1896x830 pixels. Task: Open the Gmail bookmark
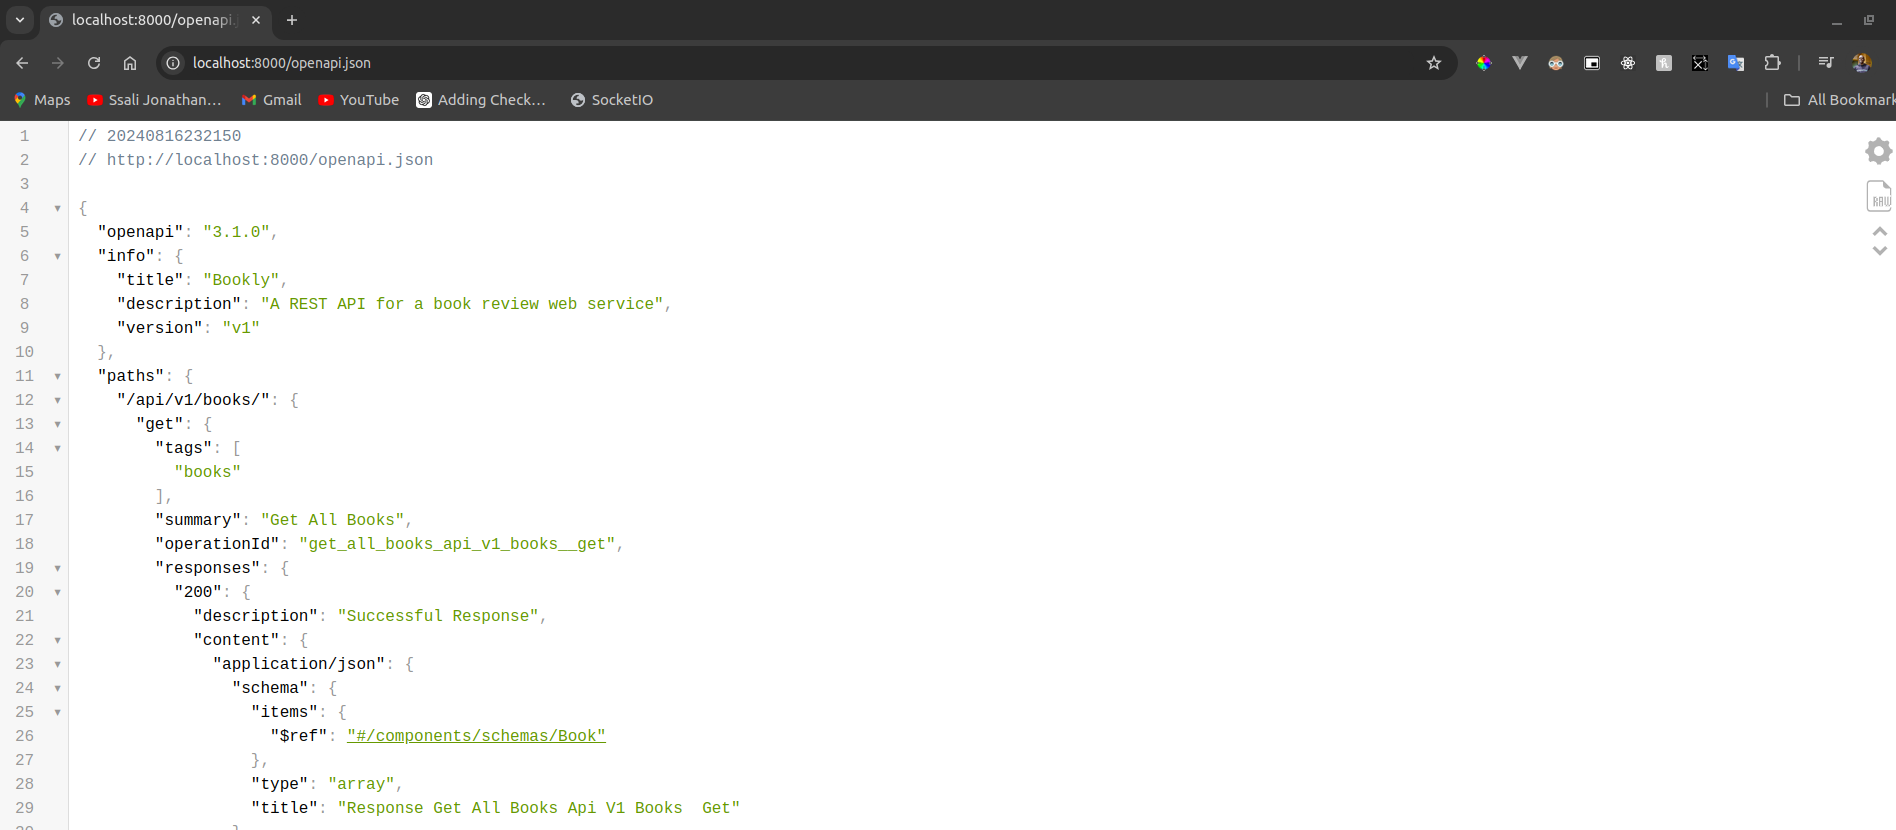tap(272, 100)
